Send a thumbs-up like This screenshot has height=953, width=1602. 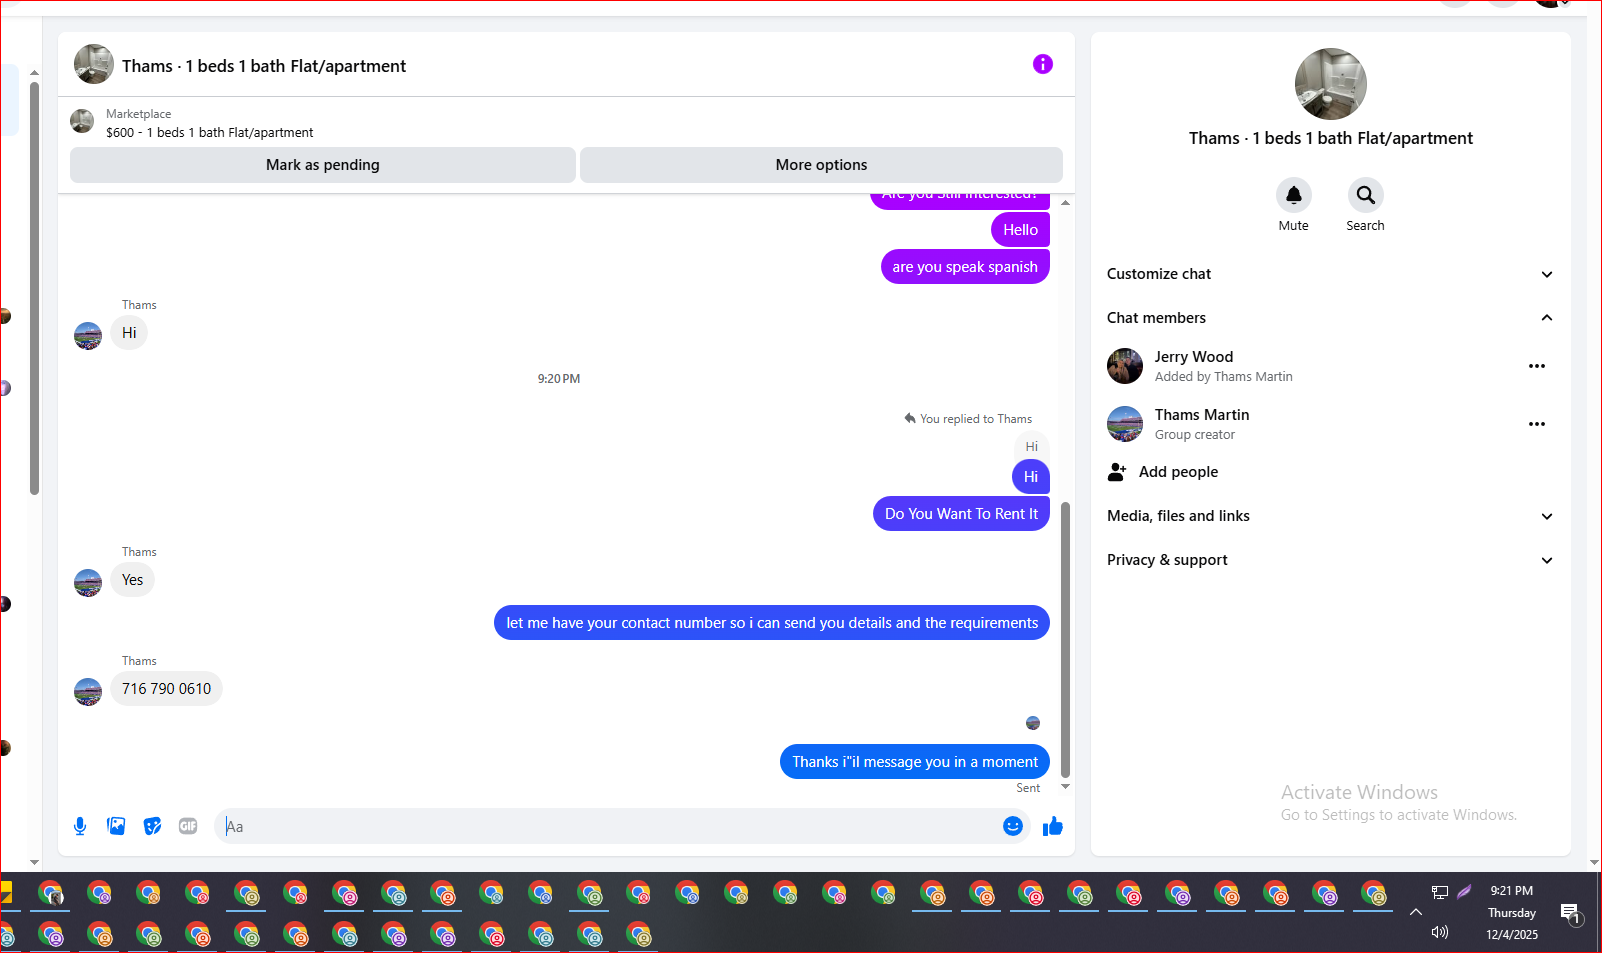click(x=1053, y=826)
